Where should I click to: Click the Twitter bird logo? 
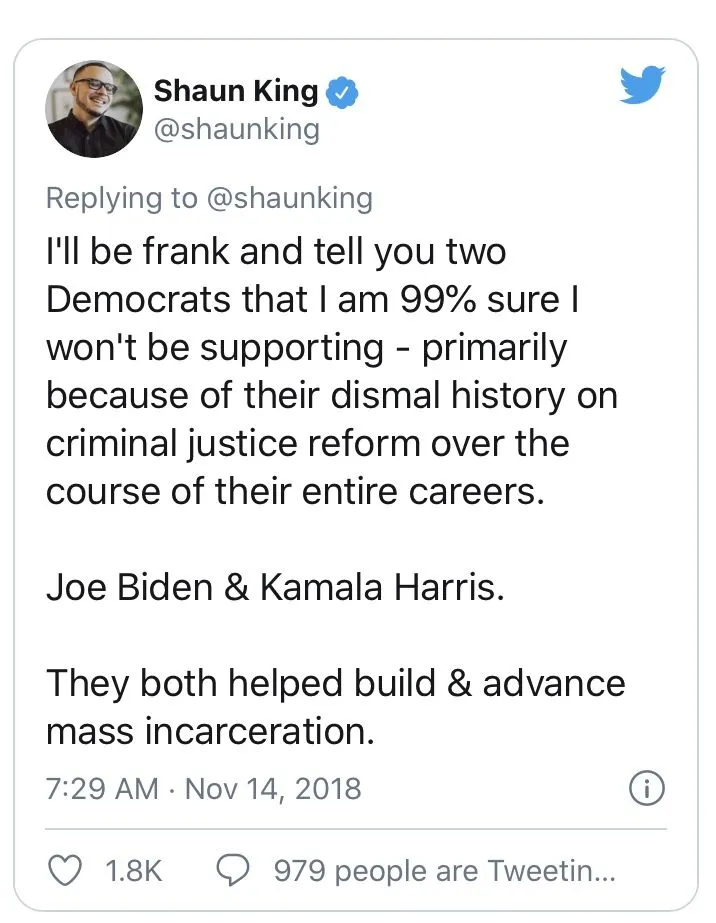point(640,85)
